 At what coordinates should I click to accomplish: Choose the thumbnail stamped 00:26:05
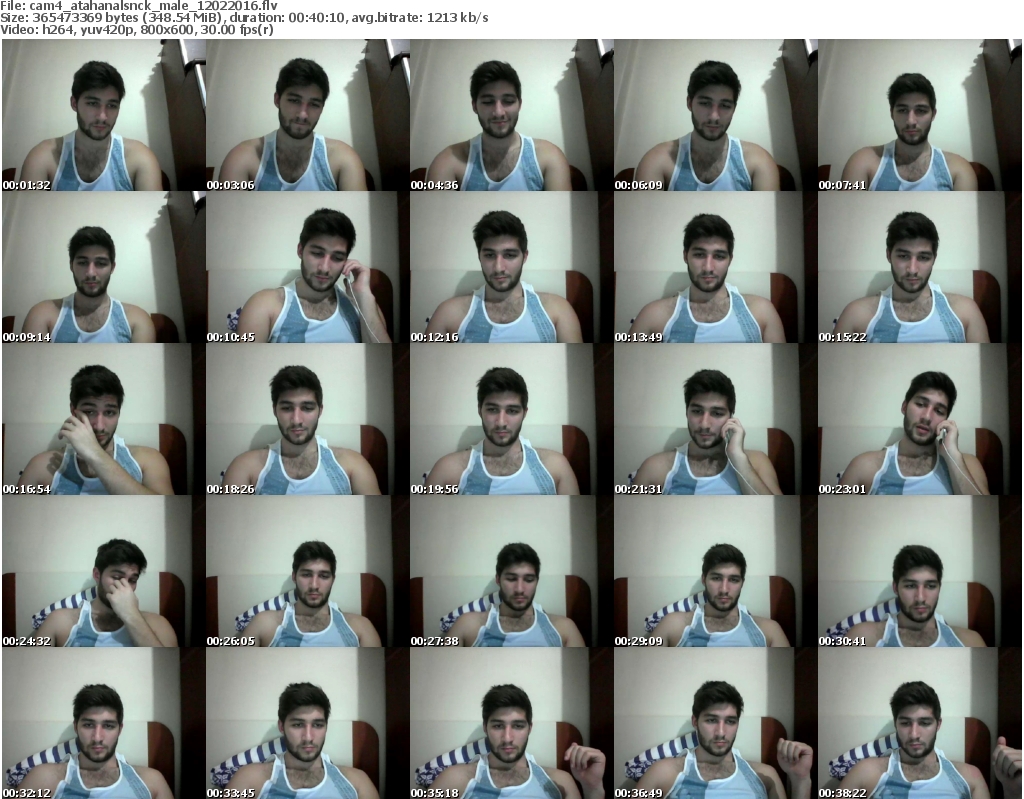tap(308, 572)
